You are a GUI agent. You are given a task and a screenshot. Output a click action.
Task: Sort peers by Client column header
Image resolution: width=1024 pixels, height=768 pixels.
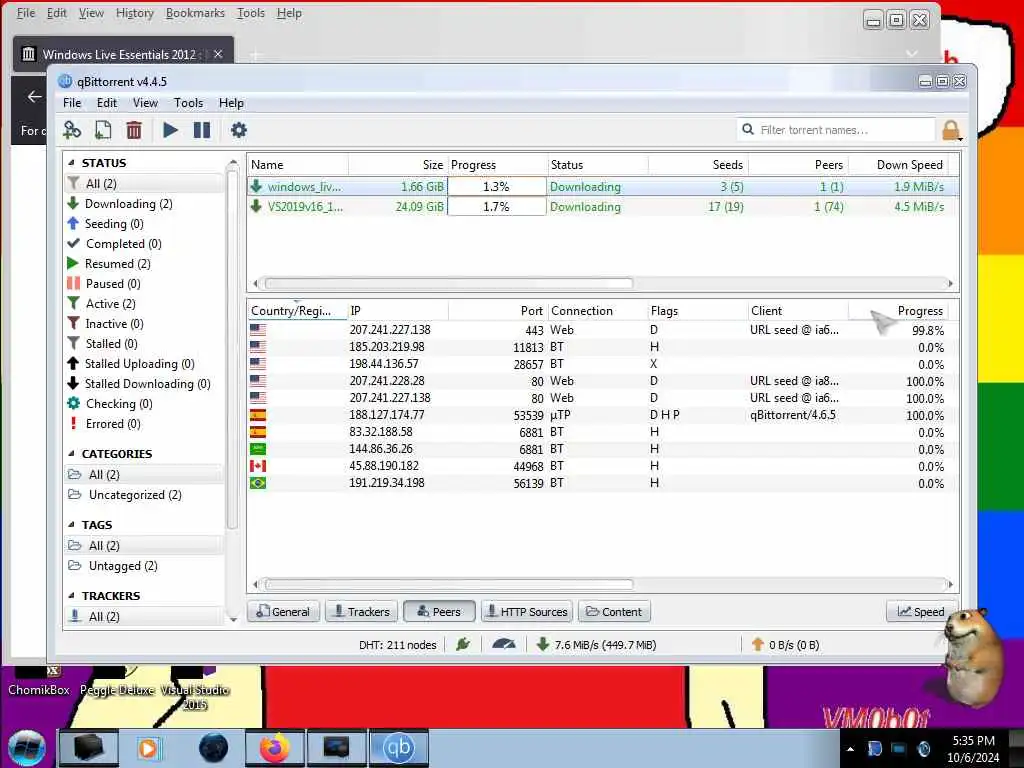798,311
